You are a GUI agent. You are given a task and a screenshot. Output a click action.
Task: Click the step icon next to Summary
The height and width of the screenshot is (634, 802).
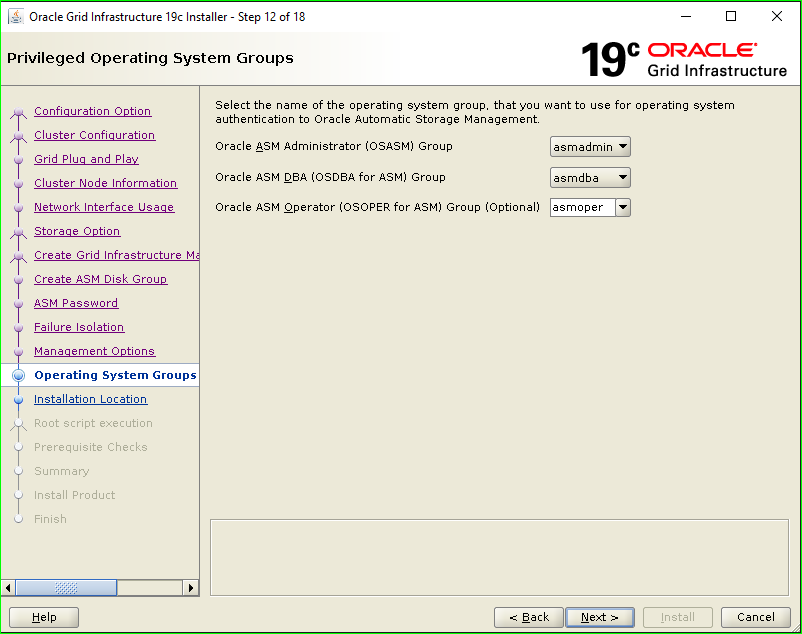17,471
